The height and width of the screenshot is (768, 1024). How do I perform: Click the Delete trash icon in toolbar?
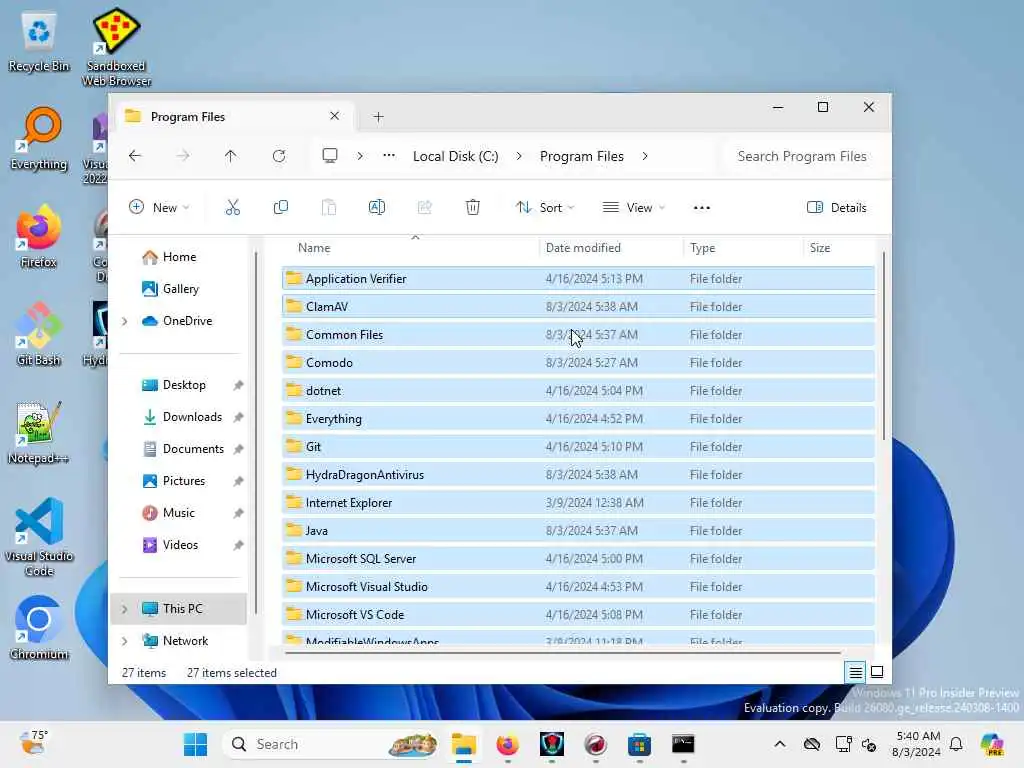tap(473, 208)
